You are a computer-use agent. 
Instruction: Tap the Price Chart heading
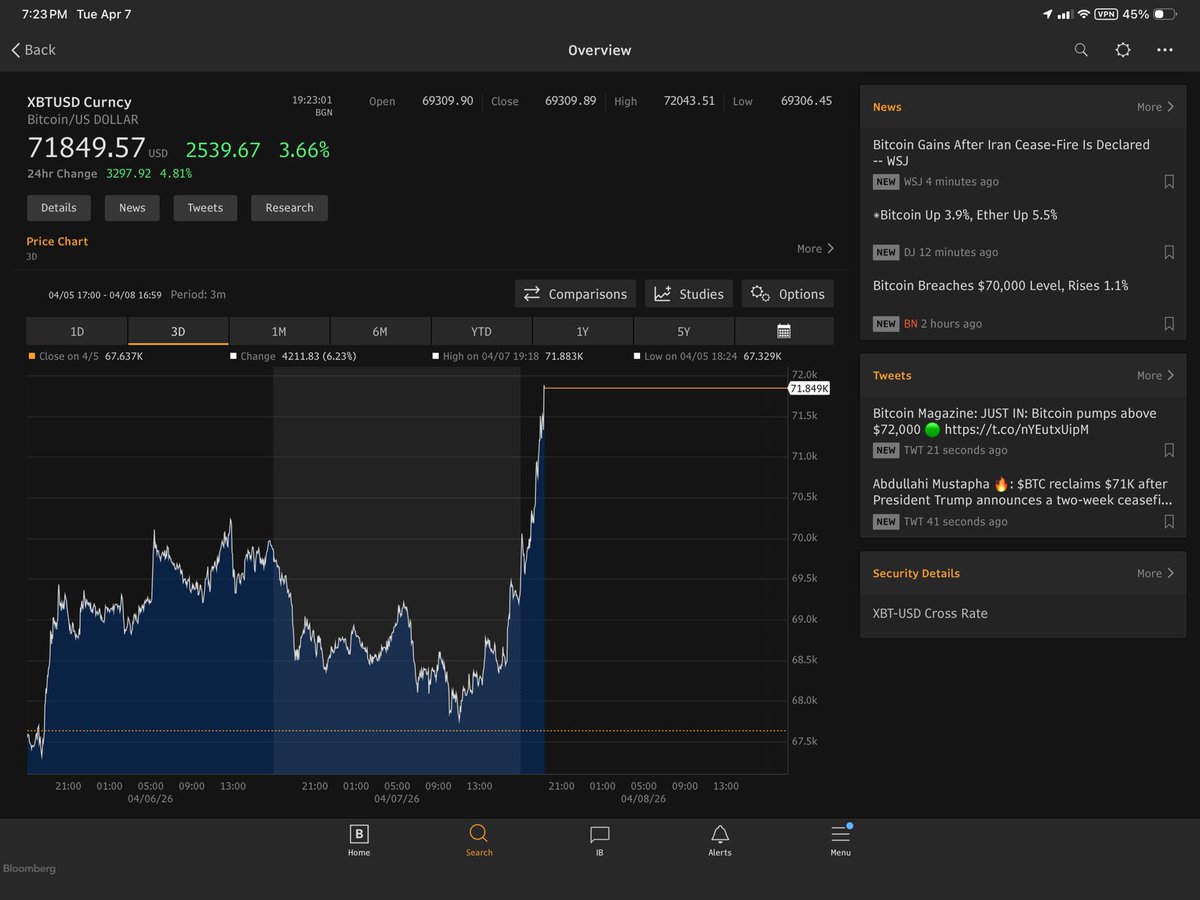pyautogui.click(x=57, y=242)
